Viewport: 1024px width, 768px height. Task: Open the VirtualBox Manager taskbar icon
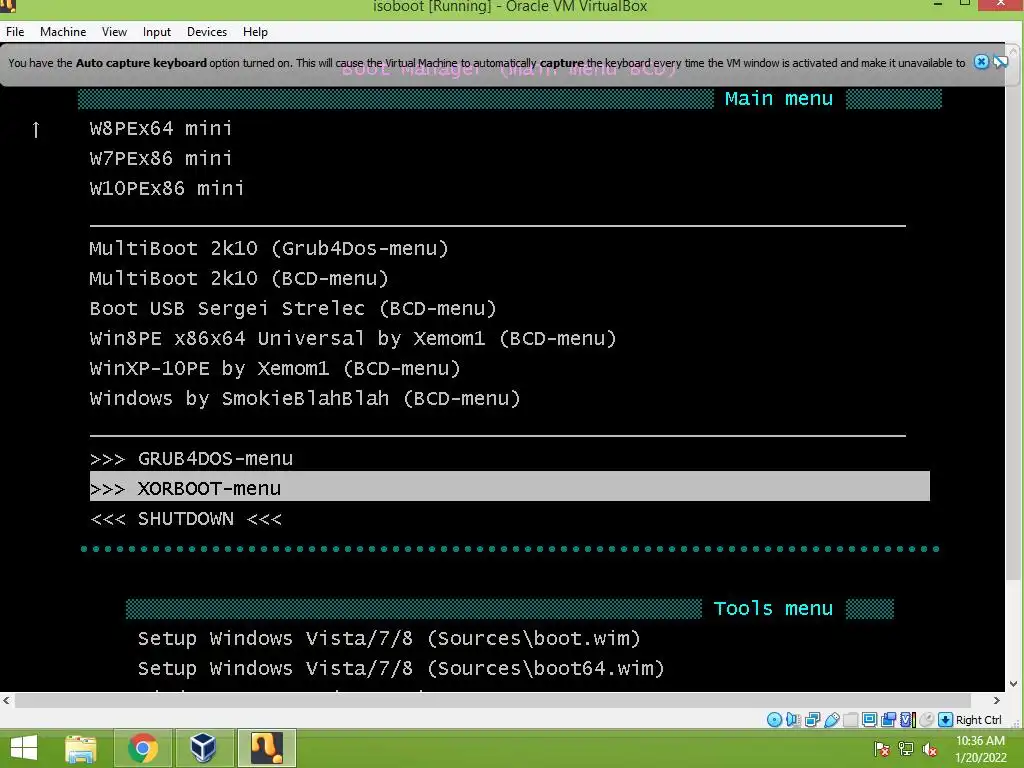(x=203, y=748)
